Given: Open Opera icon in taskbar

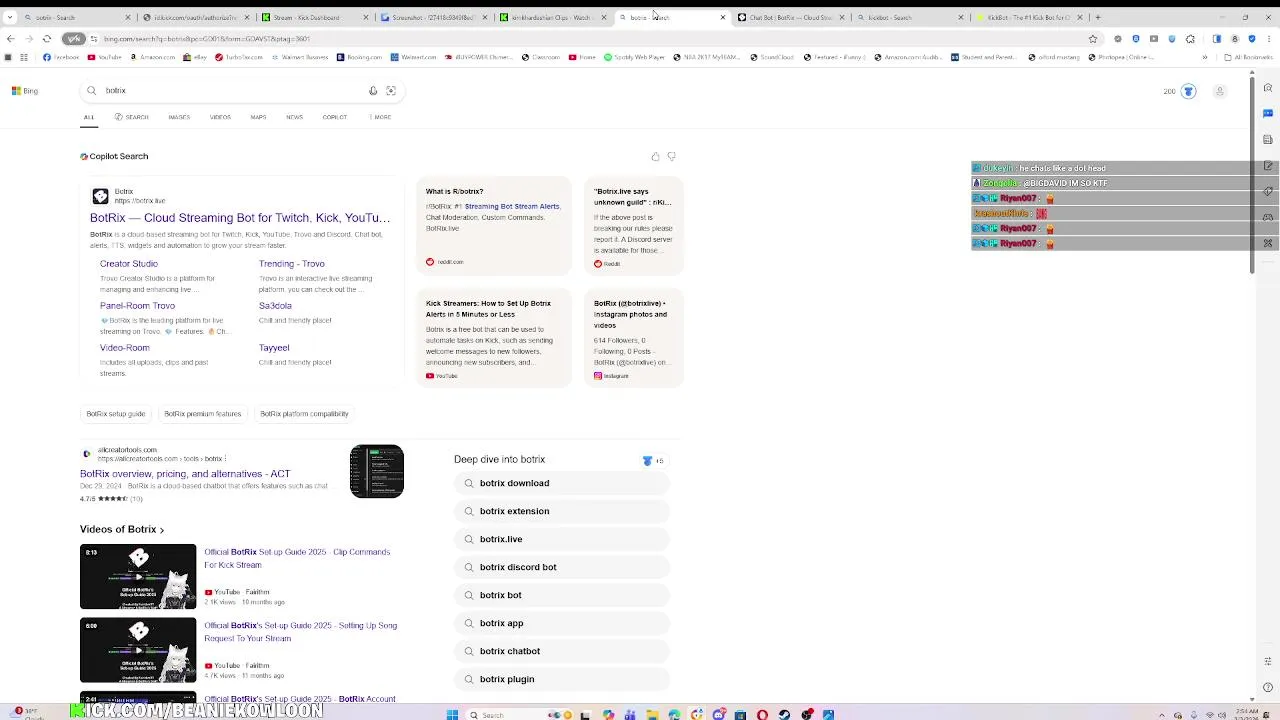Looking at the screenshot, I should 762,714.
